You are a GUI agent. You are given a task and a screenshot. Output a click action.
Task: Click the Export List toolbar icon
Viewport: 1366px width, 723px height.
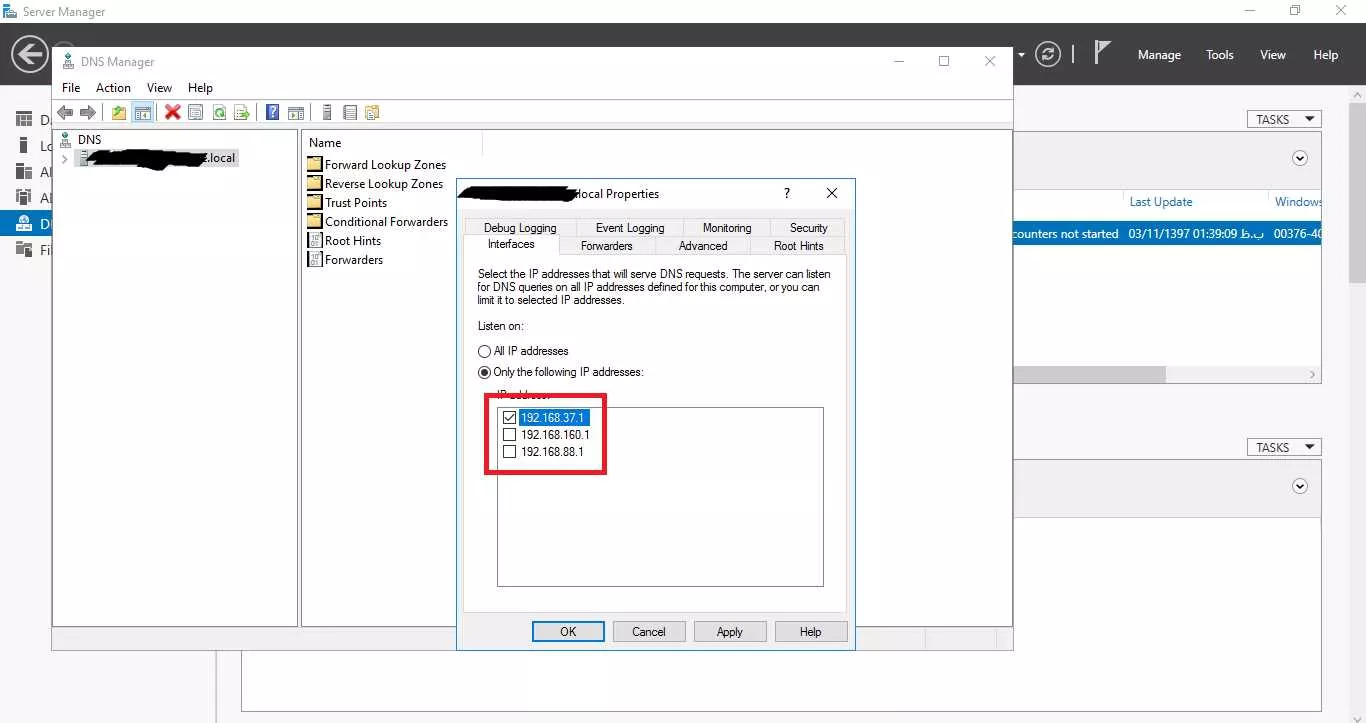click(x=241, y=112)
